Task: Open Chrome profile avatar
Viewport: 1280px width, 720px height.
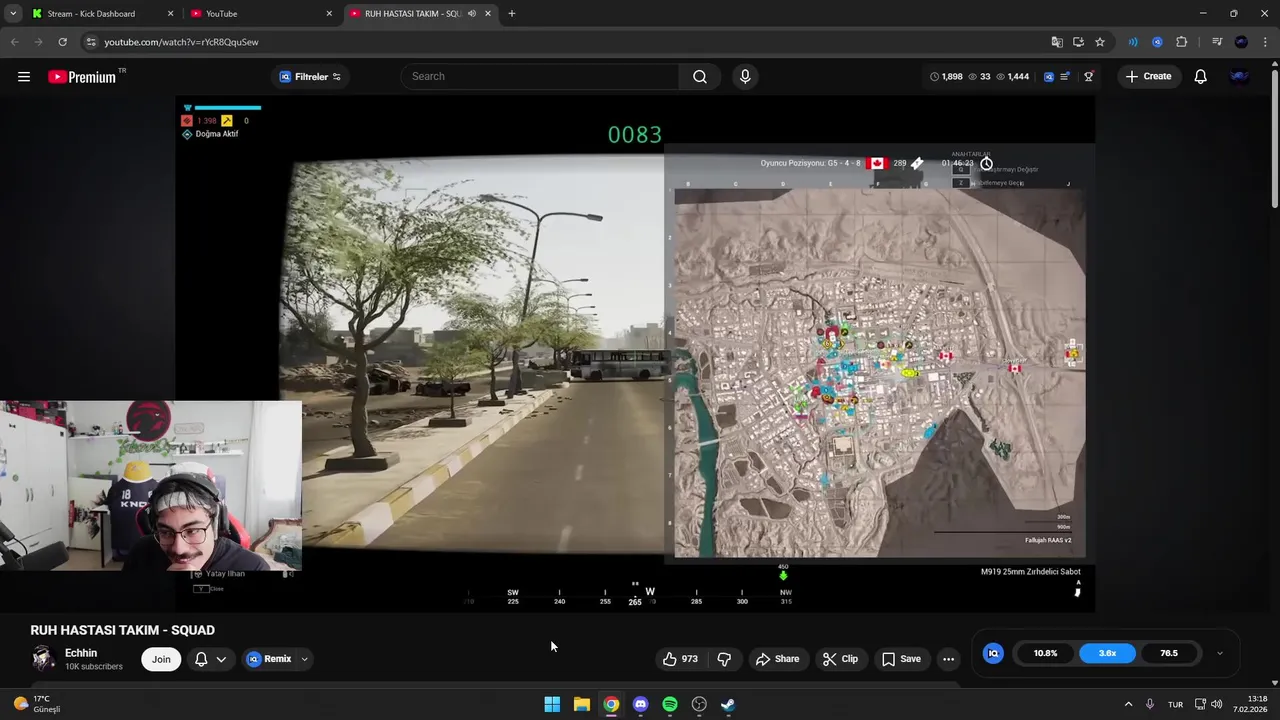Action: coord(1241,42)
